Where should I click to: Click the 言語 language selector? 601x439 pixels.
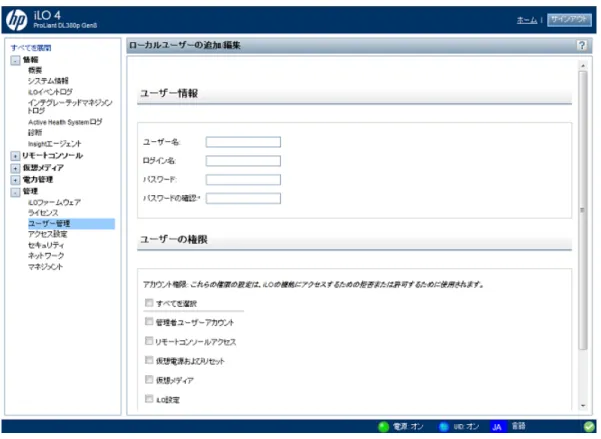pos(519,426)
